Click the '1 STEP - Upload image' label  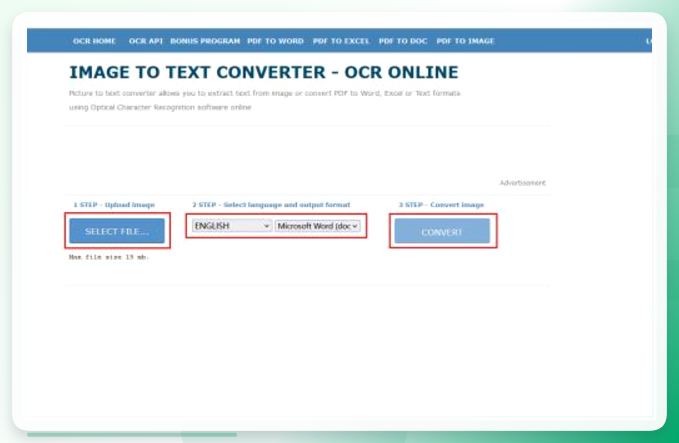click(114, 205)
